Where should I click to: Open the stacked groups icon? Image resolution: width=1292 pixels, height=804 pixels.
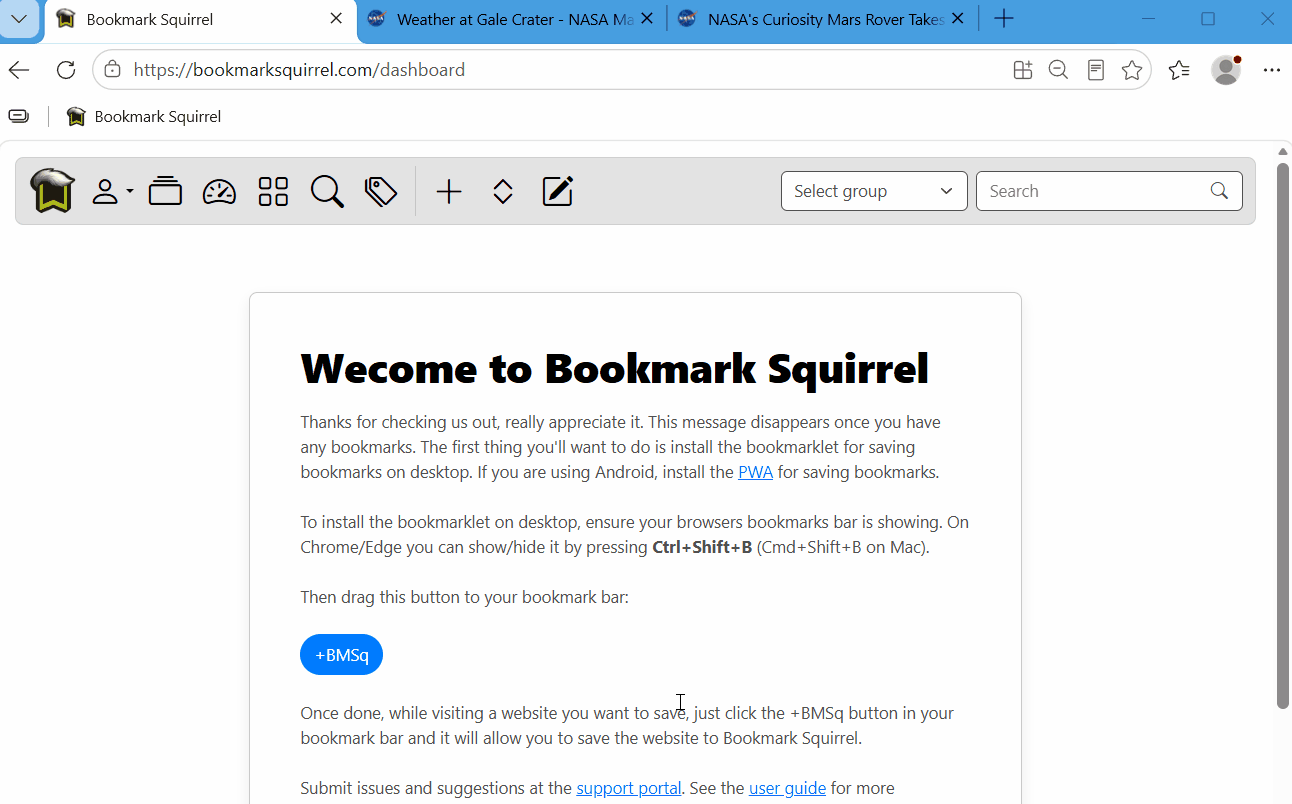(165, 191)
